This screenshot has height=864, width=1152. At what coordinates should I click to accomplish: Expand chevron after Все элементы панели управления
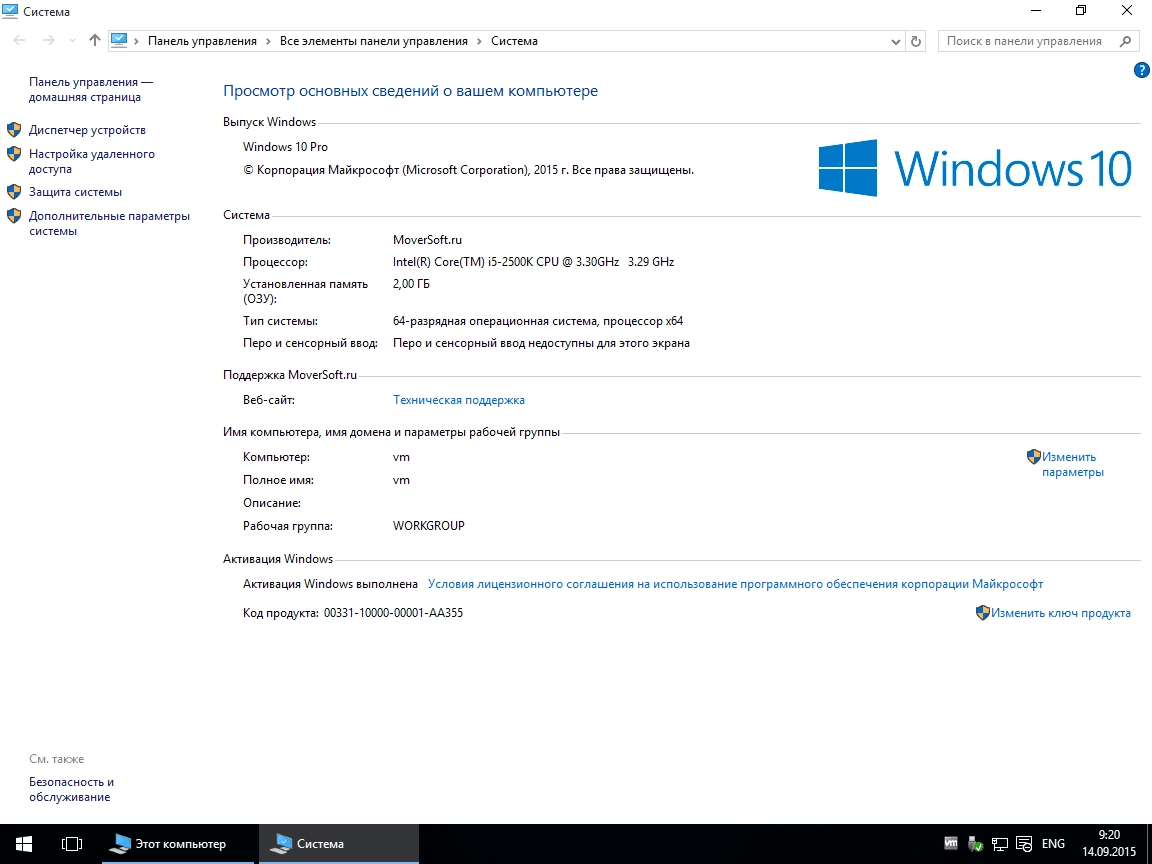(x=480, y=41)
